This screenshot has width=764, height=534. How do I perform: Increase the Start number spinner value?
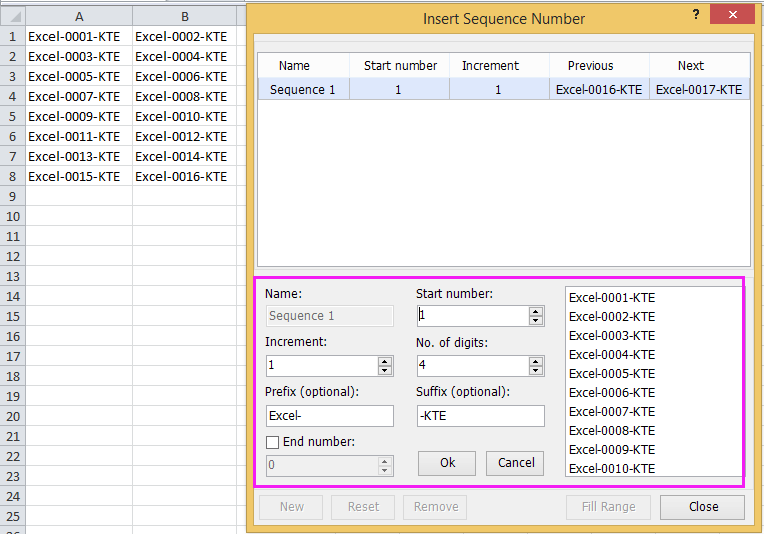(536, 311)
